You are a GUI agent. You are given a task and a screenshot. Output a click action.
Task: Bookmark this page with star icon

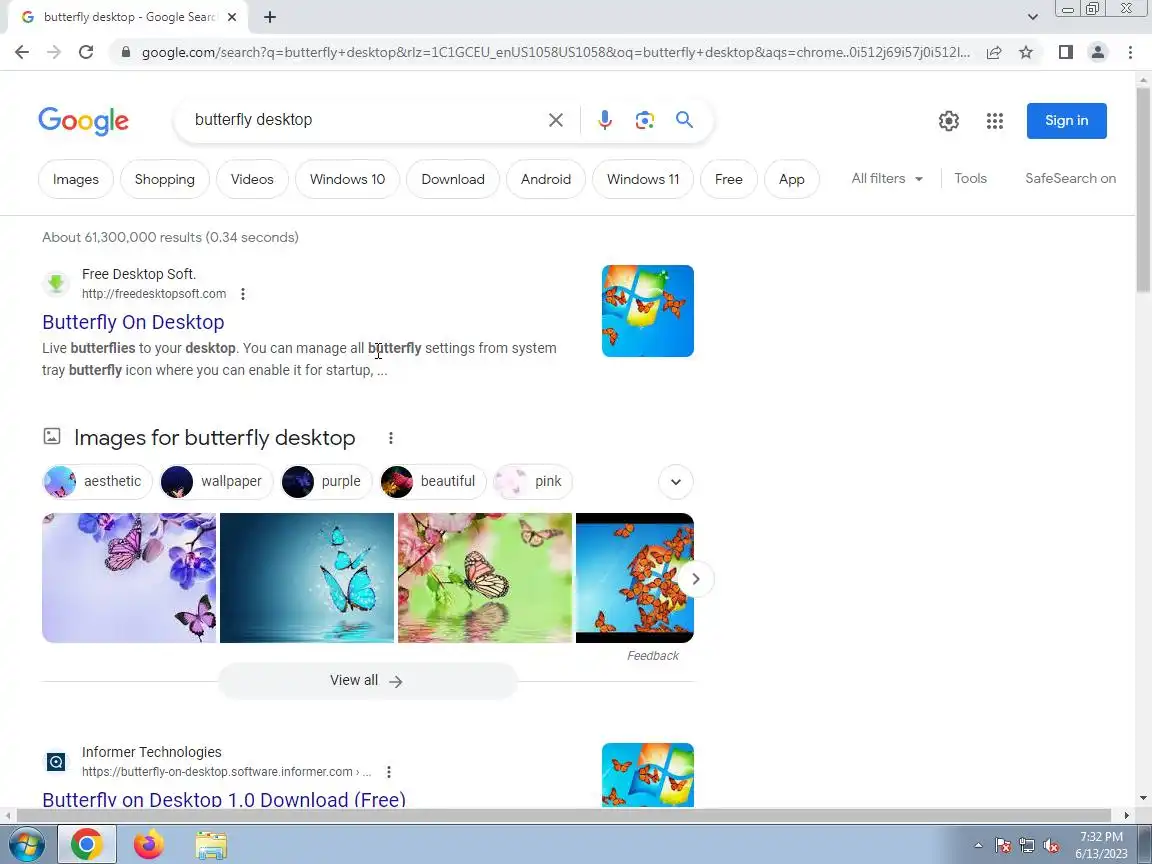[x=1026, y=52]
